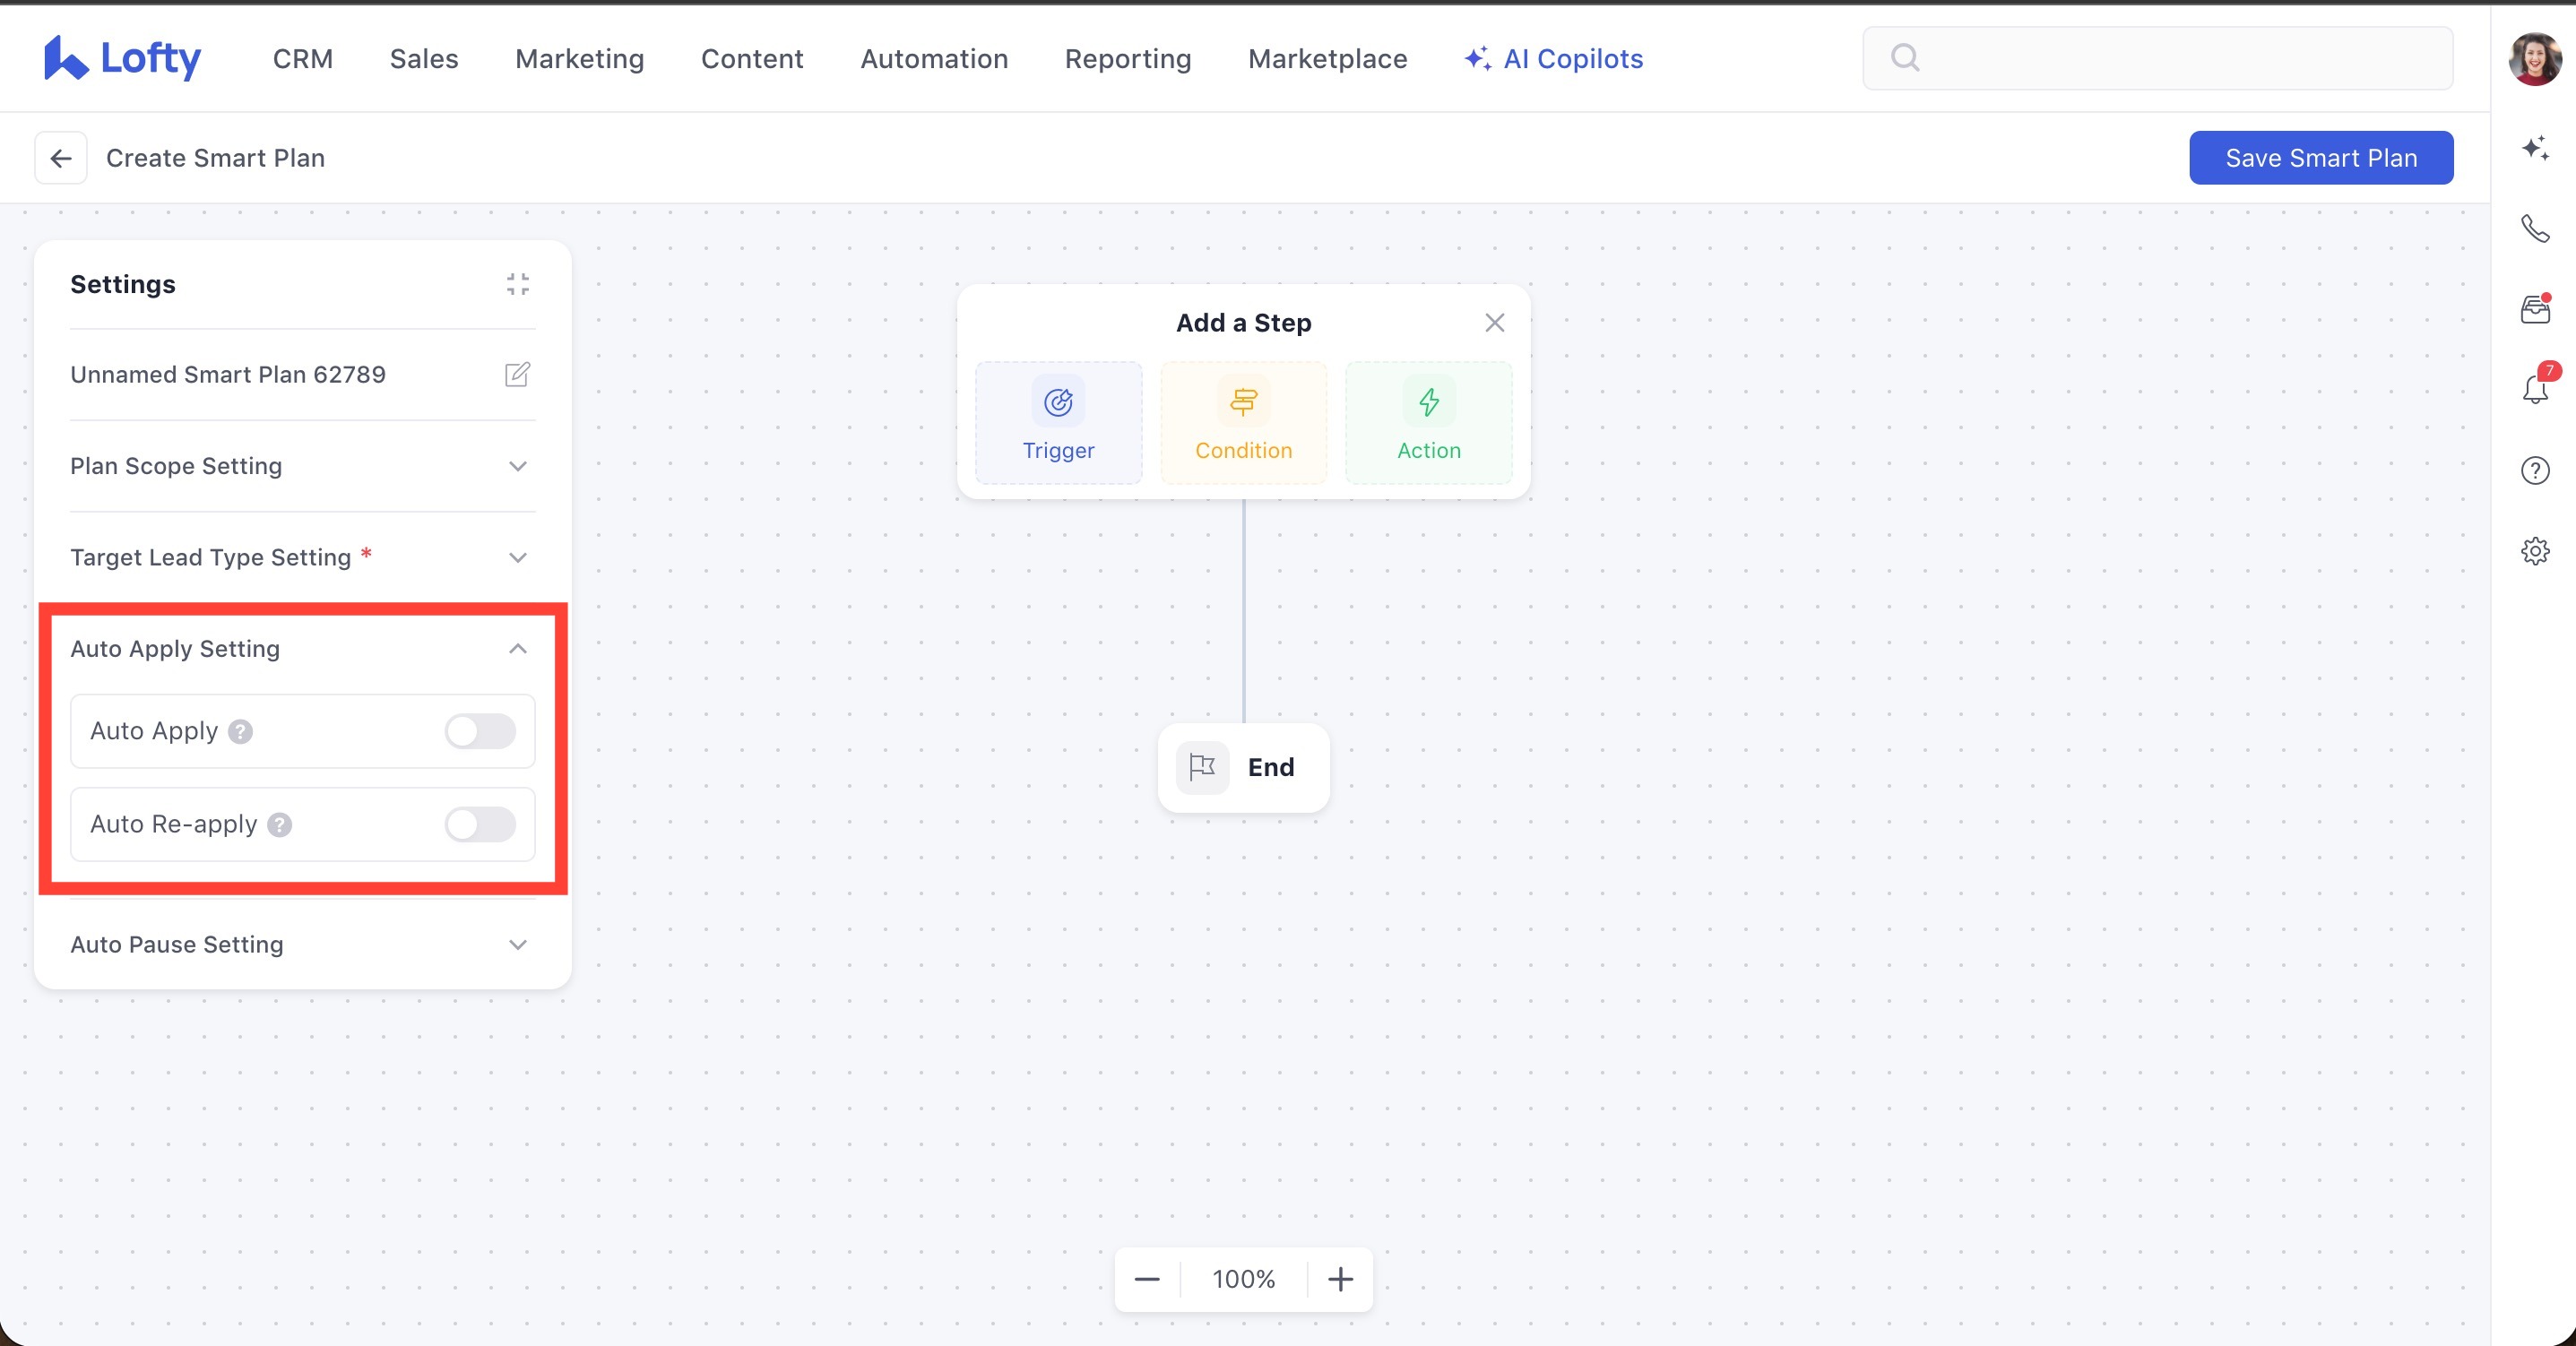Turn on Auto Re-apply switch
2576x1346 pixels.
pyautogui.click(x=480, y=824)
